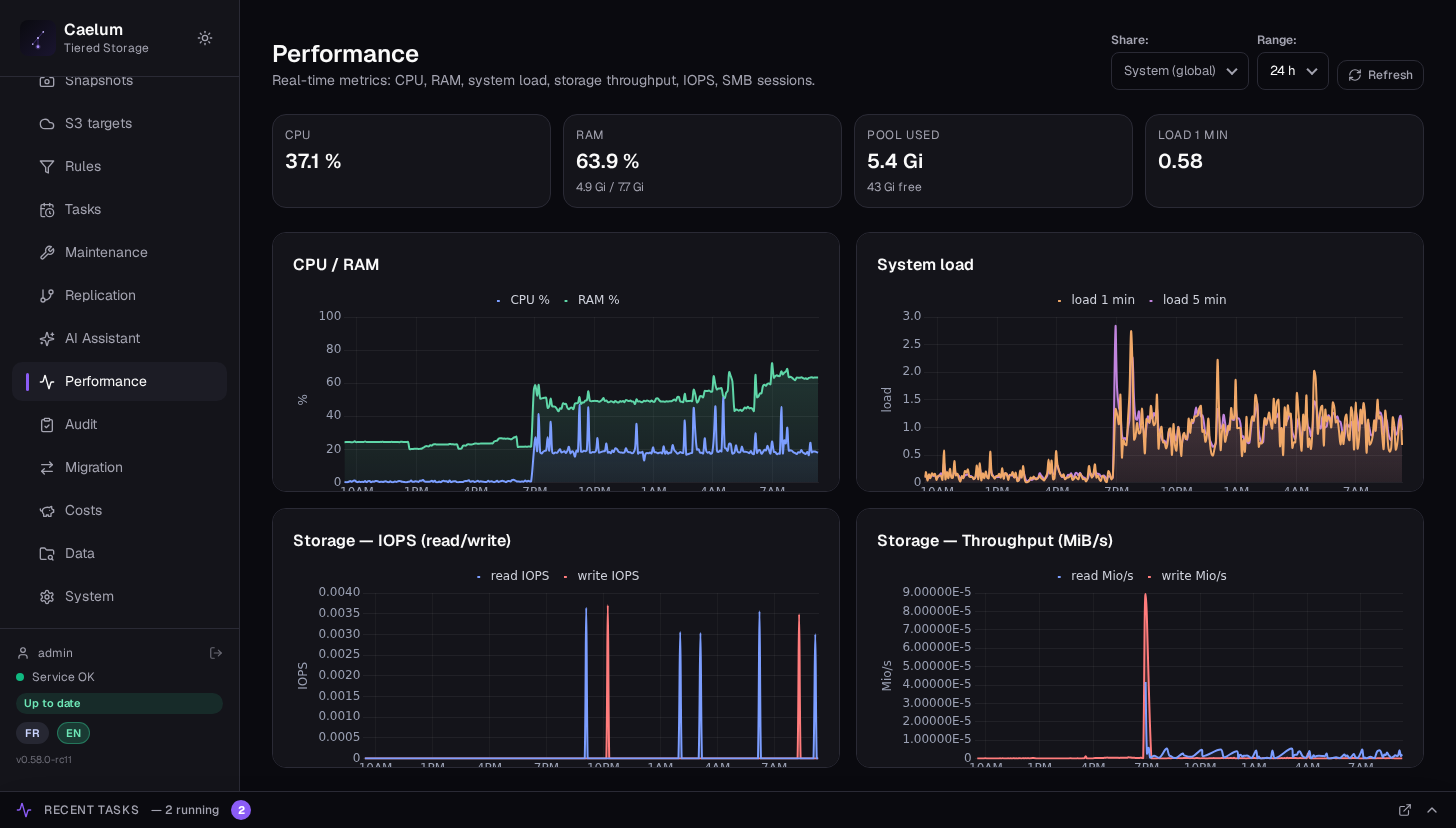Screen dimensions: 1456x828
Task: Navigate to Maintenance
Action: [x=120, y=252]
